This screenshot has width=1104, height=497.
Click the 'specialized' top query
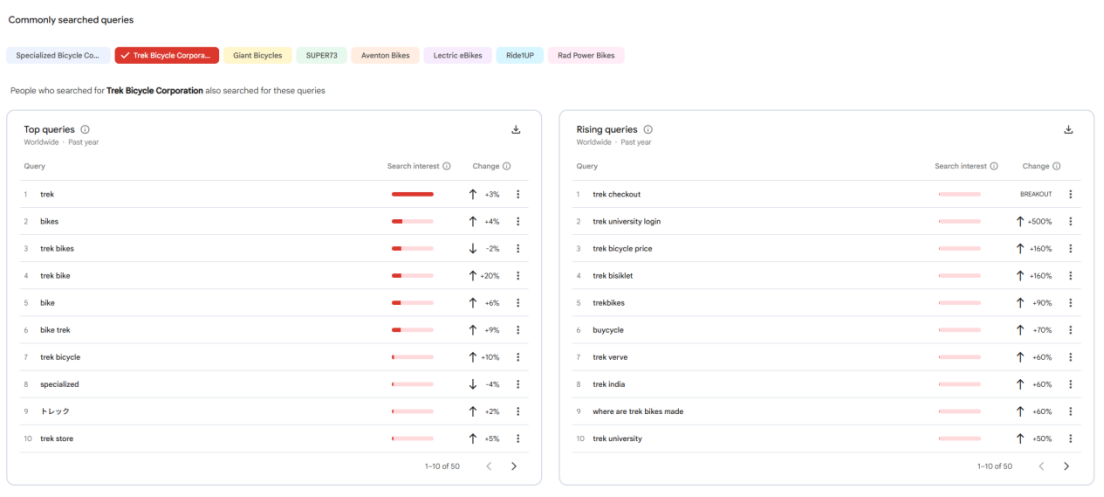pos(60,384)
